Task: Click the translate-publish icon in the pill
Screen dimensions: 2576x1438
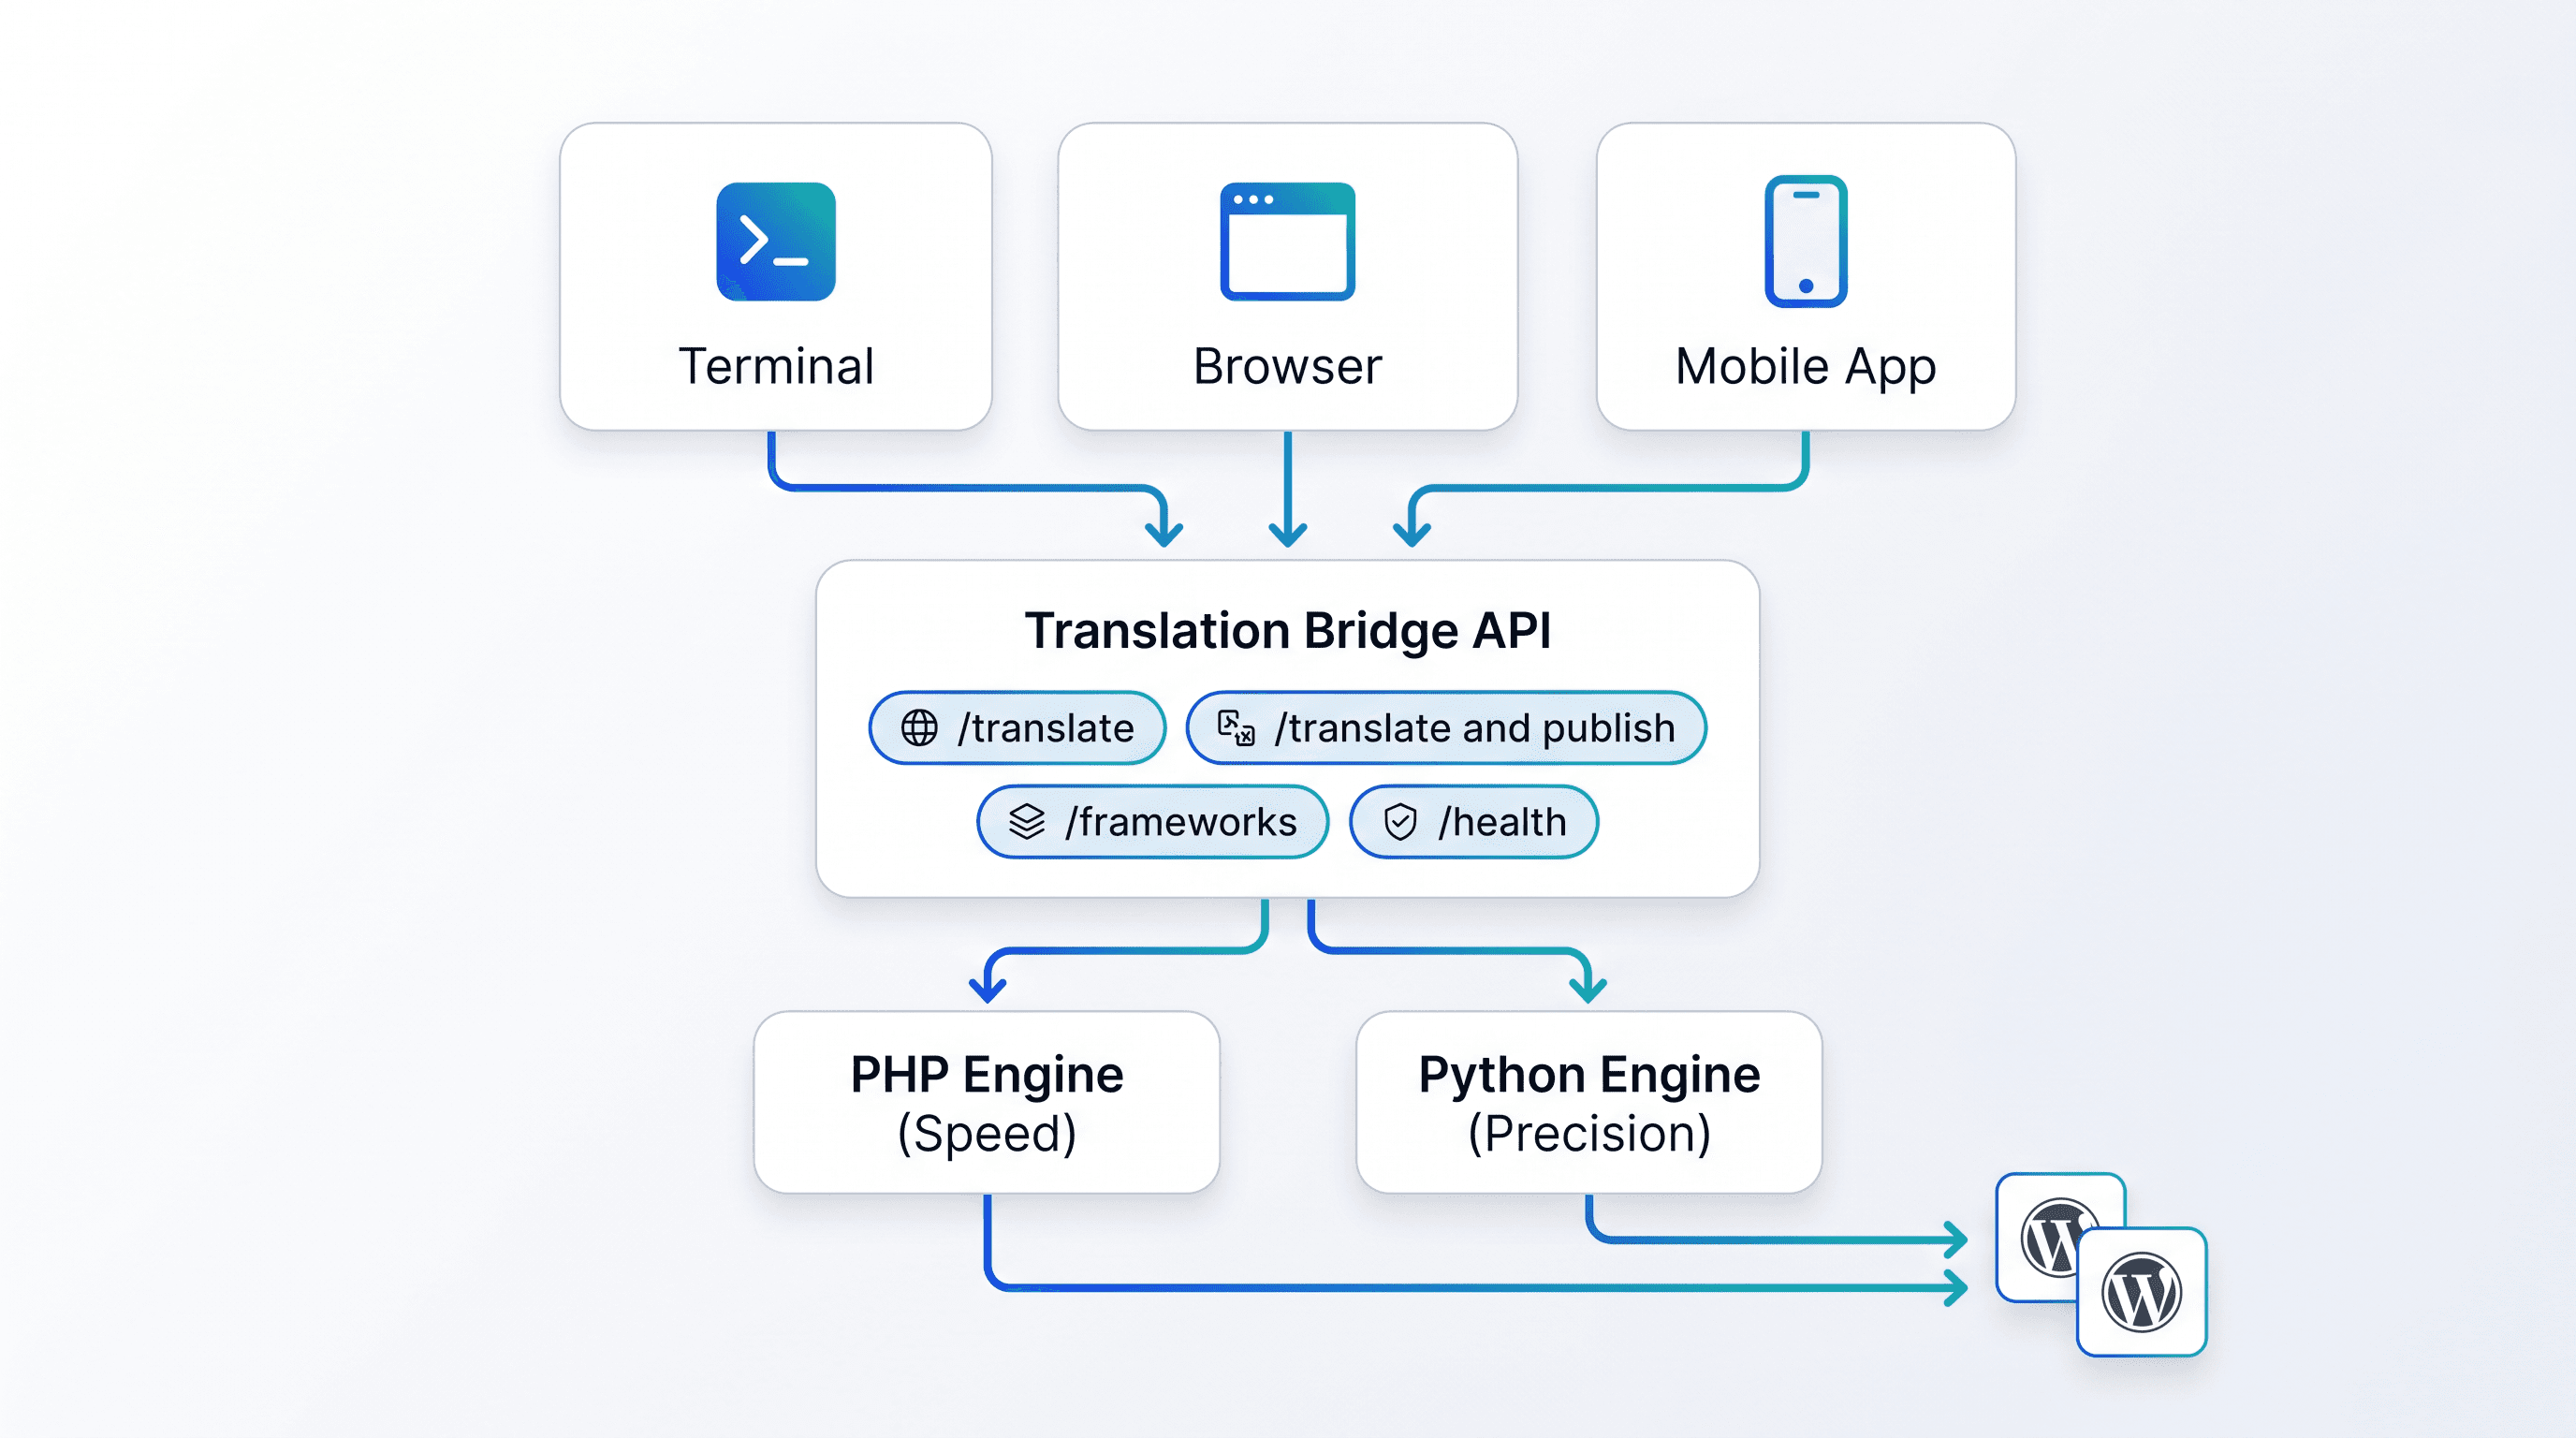Action: (1236, 727)
